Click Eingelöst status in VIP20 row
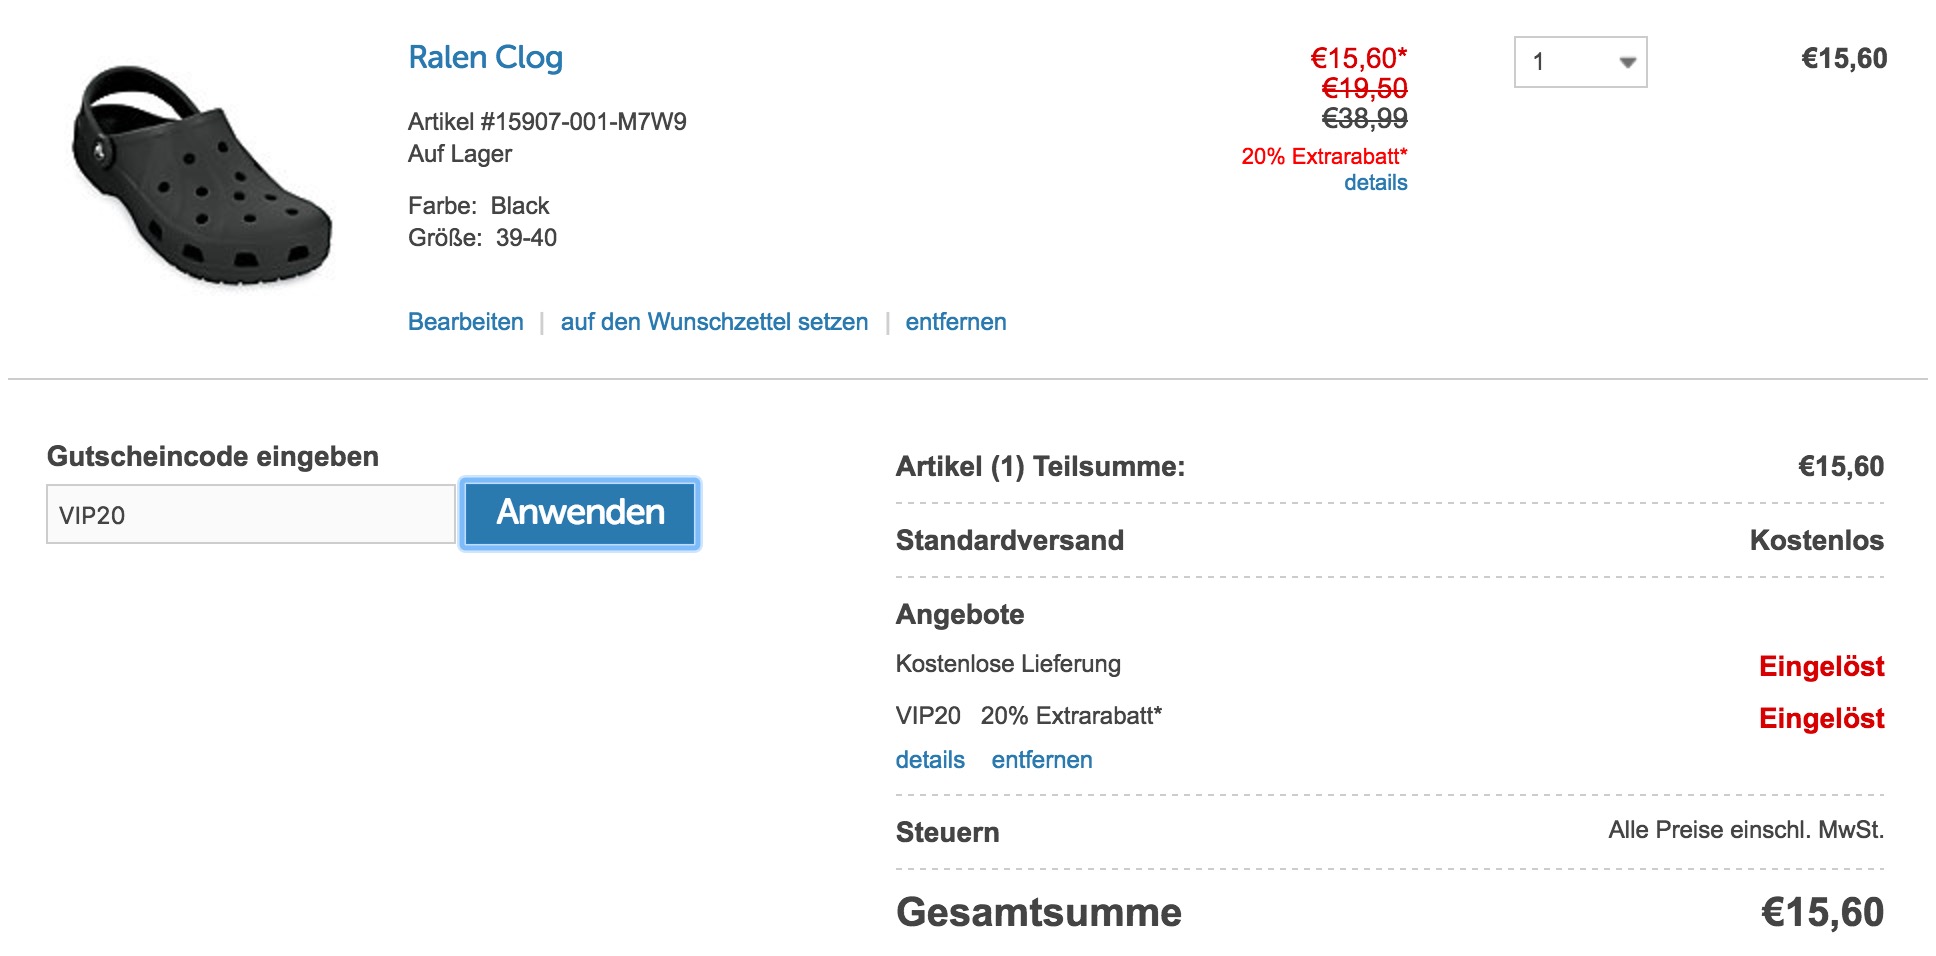Viewport: 1936px width, 956px height. coord(1821,719)
